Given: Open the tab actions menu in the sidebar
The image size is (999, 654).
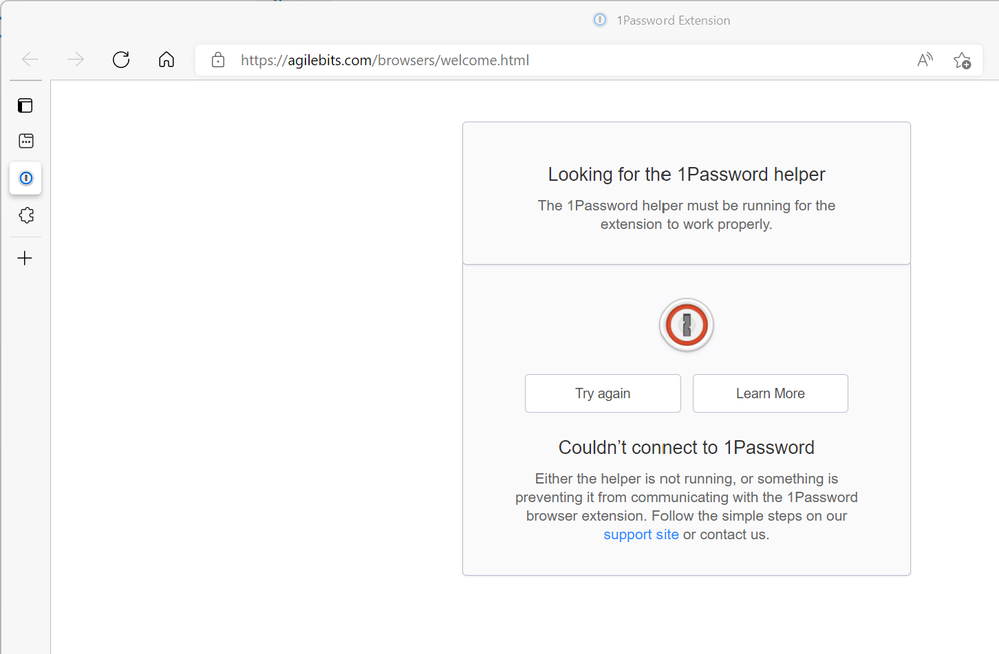Looking at the screenshot, I should pyautogui.click(x=26, y=105).
